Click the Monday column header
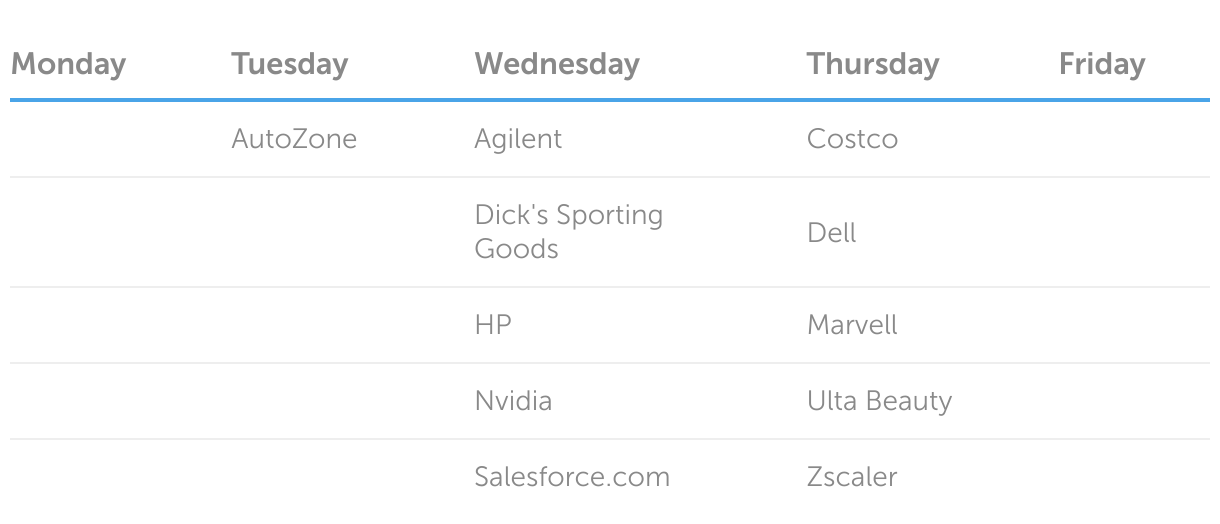Screen dimensions: 1220x524 coord(68,64)
